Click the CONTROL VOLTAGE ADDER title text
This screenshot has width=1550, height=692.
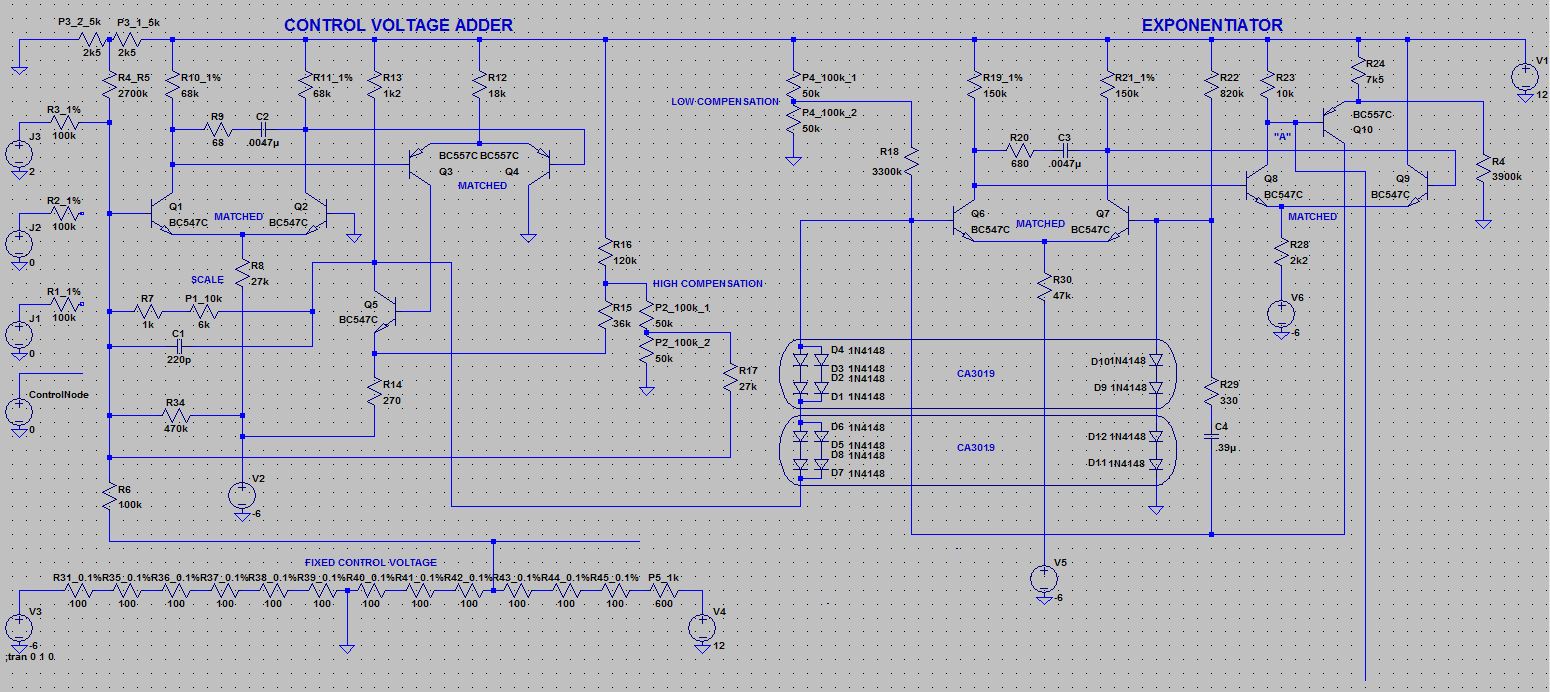398,27
